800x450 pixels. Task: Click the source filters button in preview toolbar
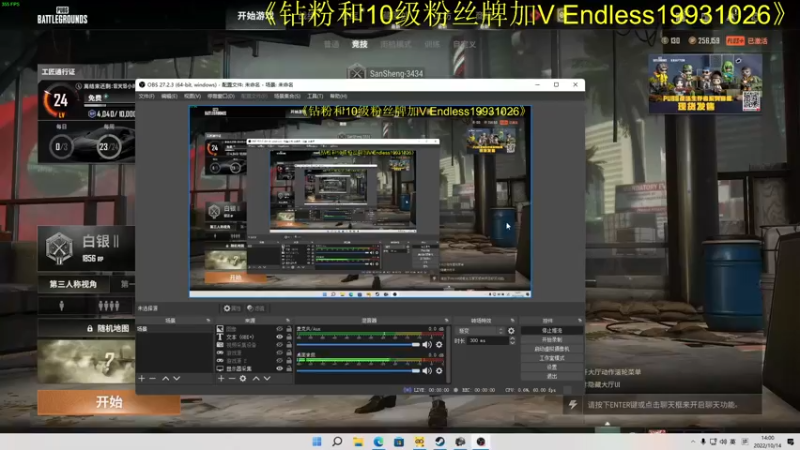pyautogui.click(x=256, y=308)
